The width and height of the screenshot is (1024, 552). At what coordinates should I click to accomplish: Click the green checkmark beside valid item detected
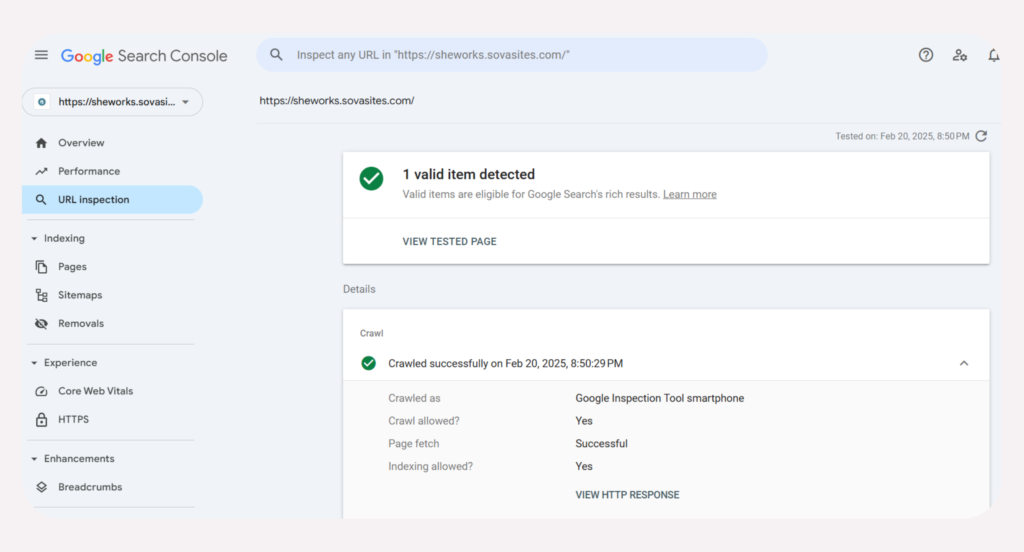(x=371, y=178)
